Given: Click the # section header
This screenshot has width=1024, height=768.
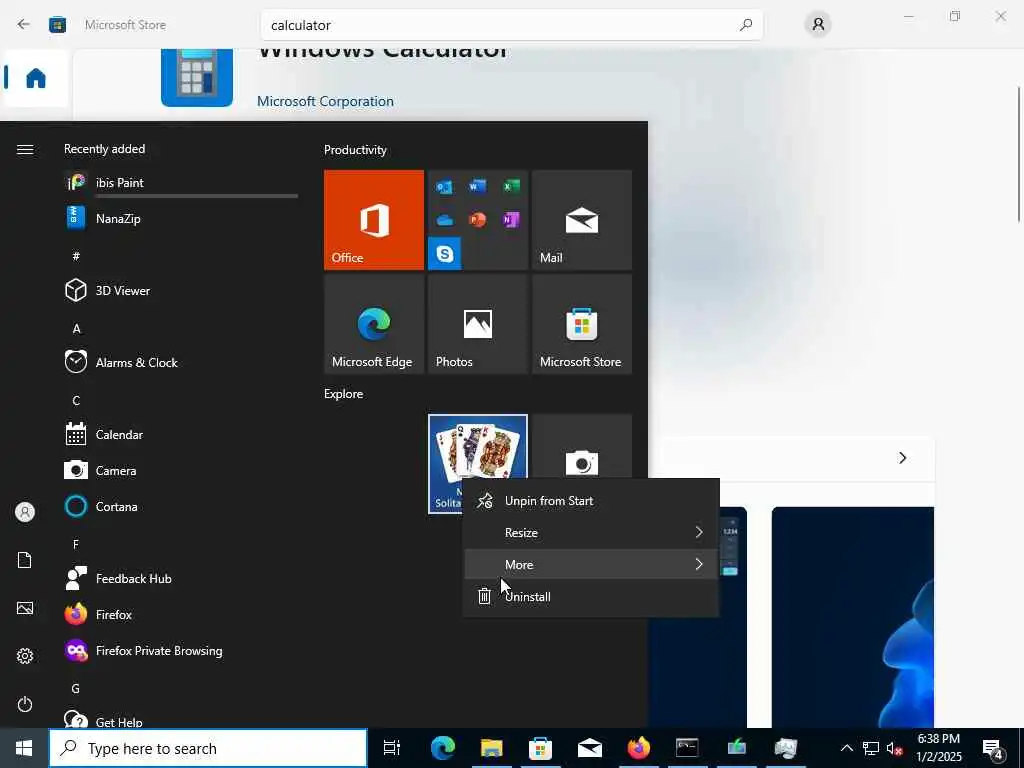Looking at the screenshot, I should pos(76,256).
